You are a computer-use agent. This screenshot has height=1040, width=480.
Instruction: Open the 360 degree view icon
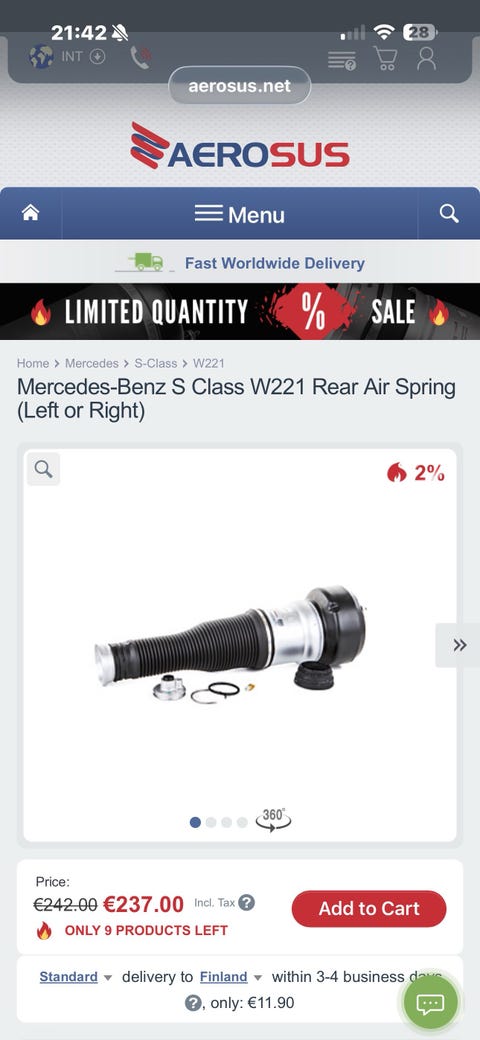[273, 819]
